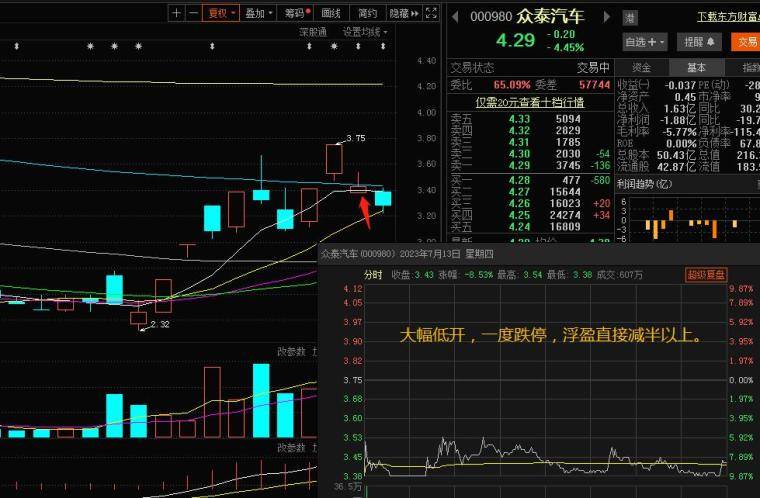Click the 总收入 1.63亿 value
This screenshot has height=498, width=760.
pyautogui.click(x=679, y=109)
